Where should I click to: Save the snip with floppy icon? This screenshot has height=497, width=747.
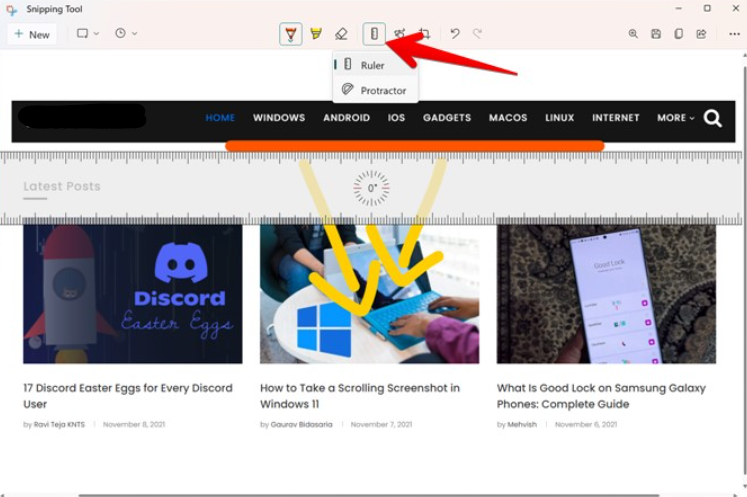click(656, 34)
